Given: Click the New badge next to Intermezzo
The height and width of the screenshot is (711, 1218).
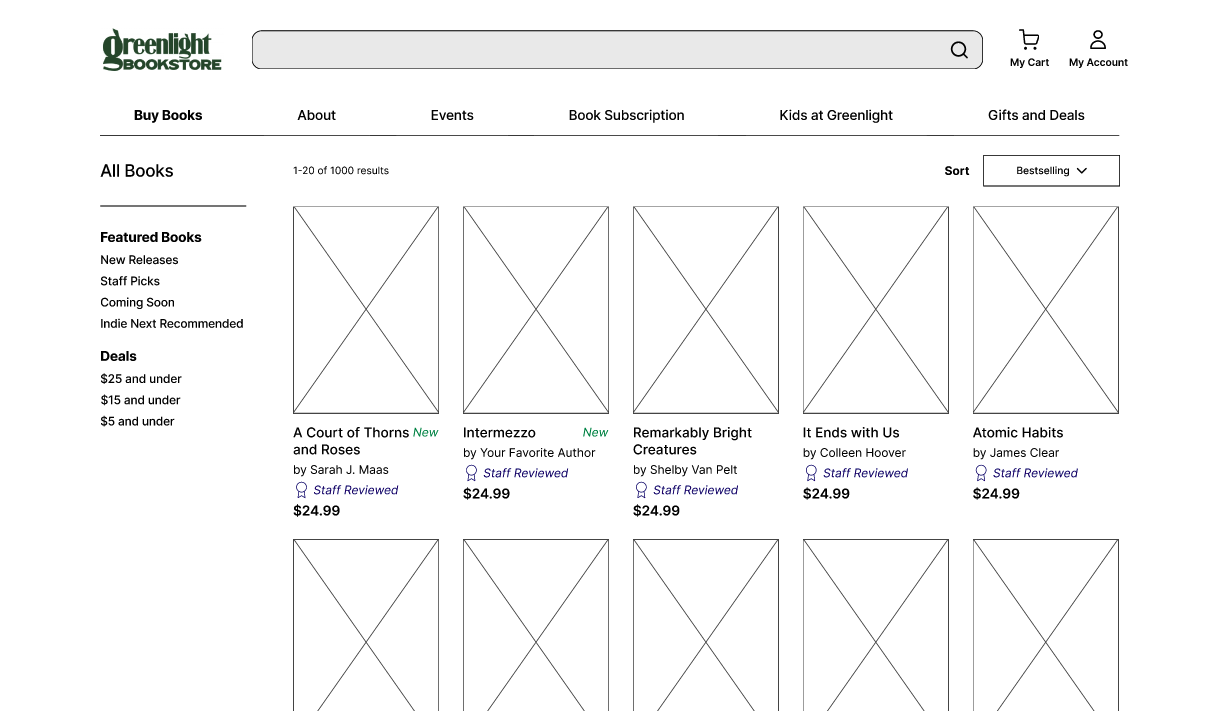Looking at the screenshot, I should coord(595,433).
